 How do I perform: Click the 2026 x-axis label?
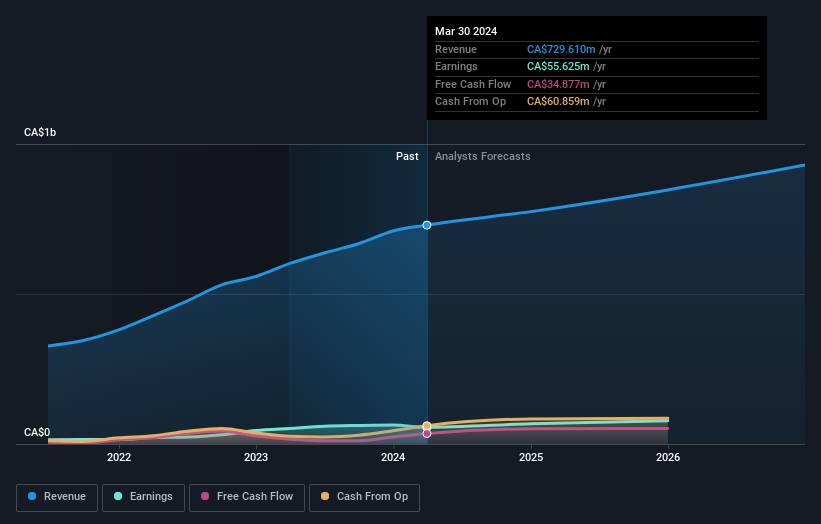point(668,457)
